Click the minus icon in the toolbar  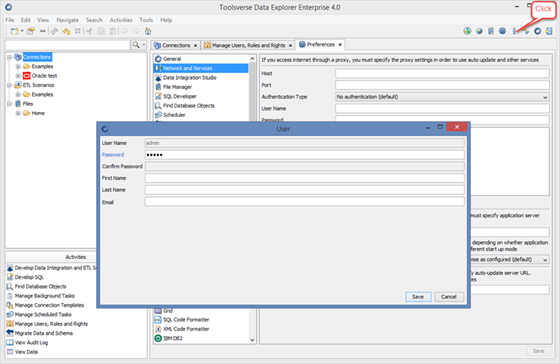click(x=42, y=31)
